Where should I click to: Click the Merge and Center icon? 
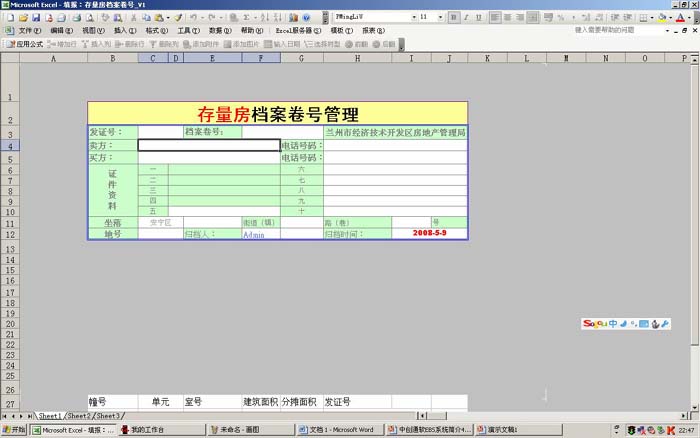533,18
